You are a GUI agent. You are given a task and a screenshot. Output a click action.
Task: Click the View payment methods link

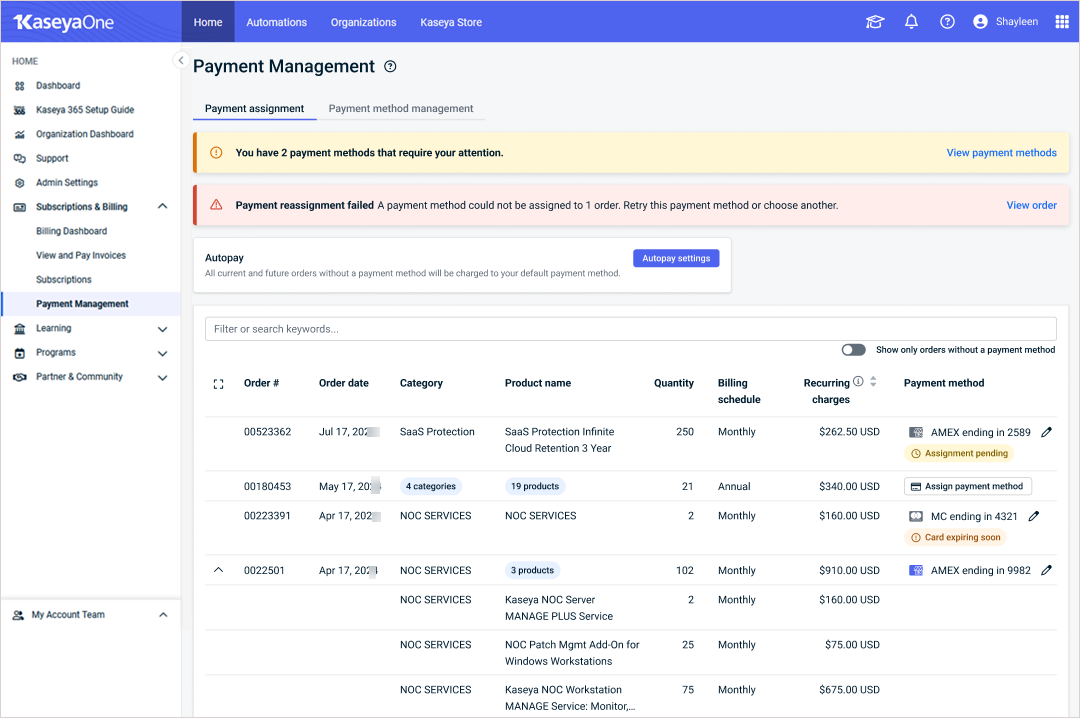[x=1001, y=152]
